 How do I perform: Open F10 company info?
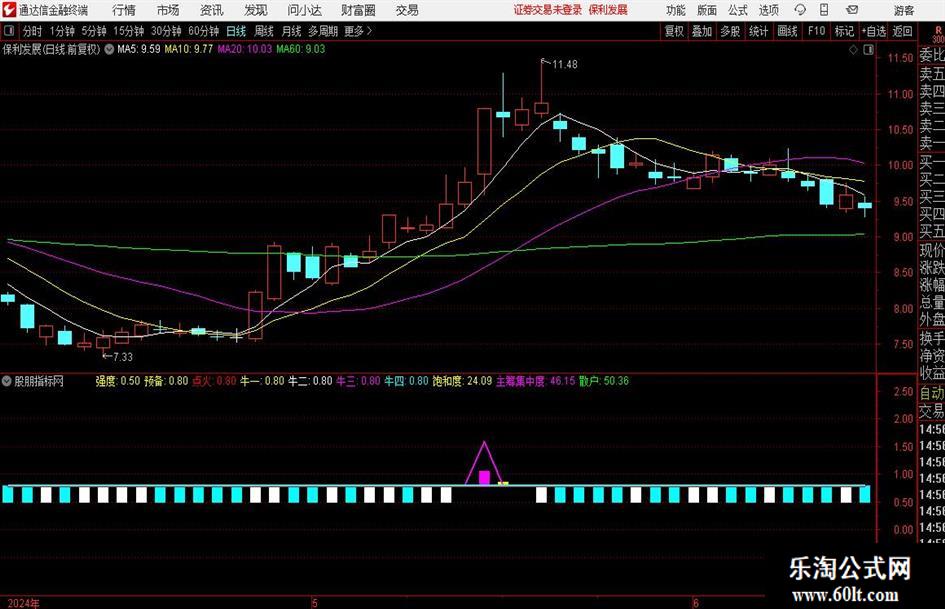(x=816, y=31)
